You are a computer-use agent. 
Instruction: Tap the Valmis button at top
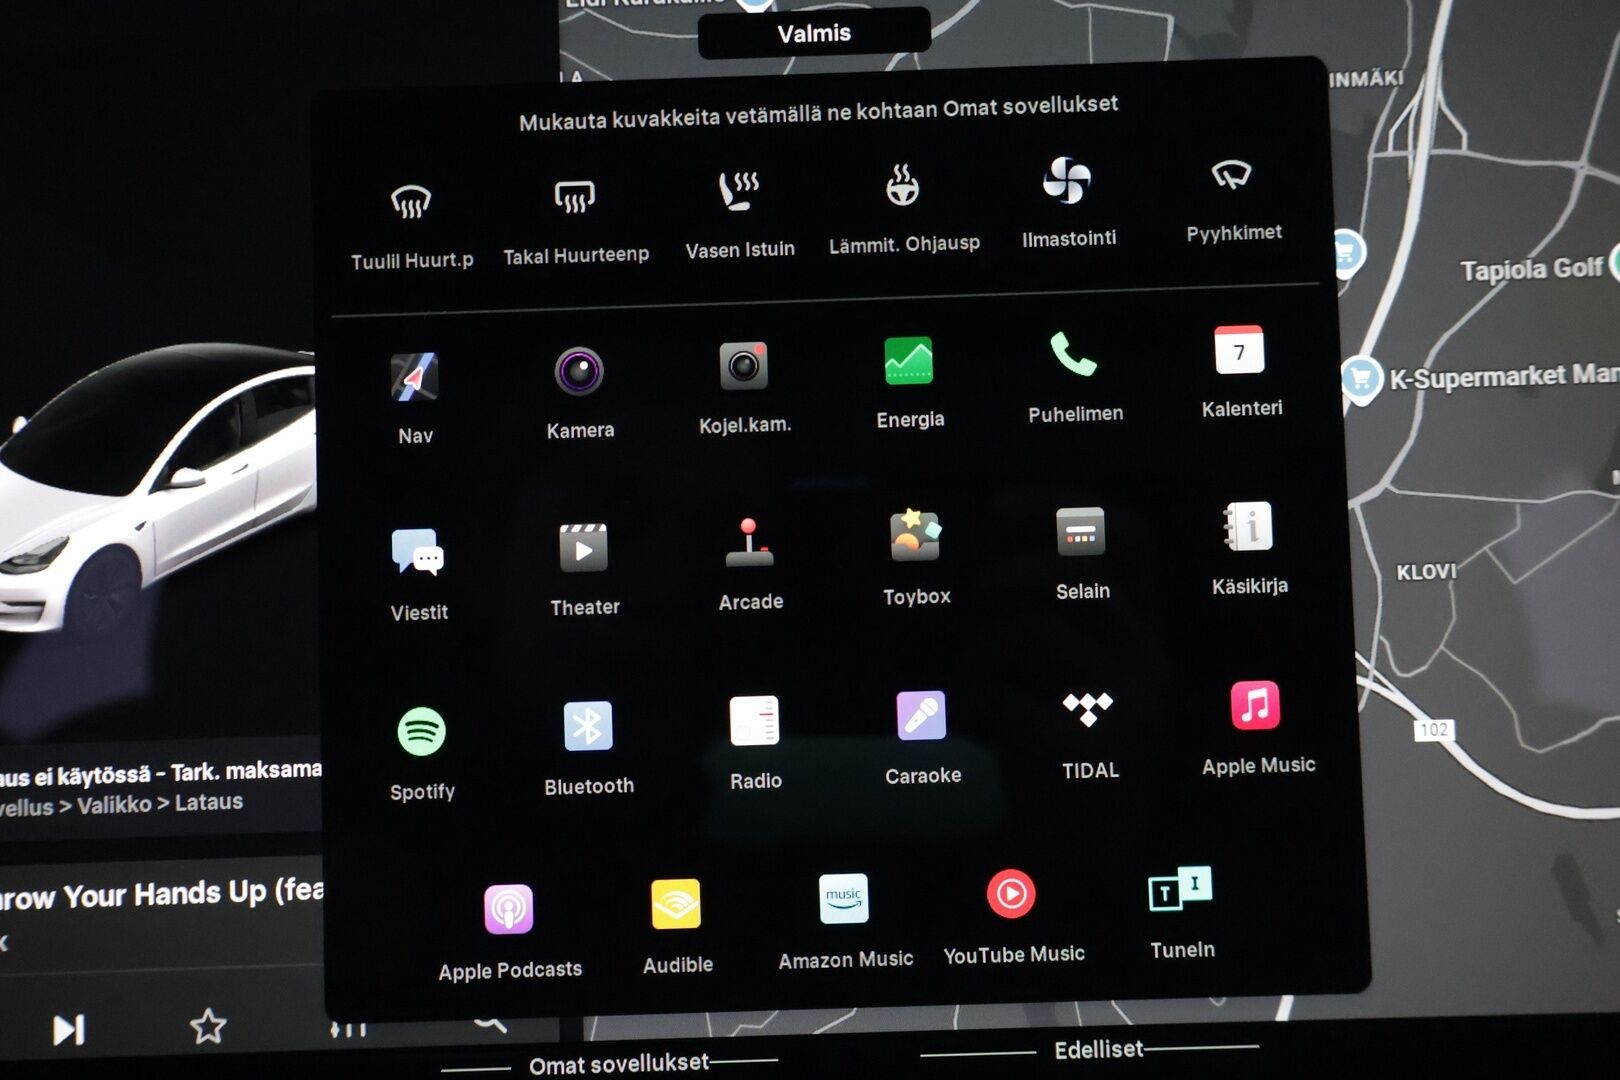(x=814, y=33)
